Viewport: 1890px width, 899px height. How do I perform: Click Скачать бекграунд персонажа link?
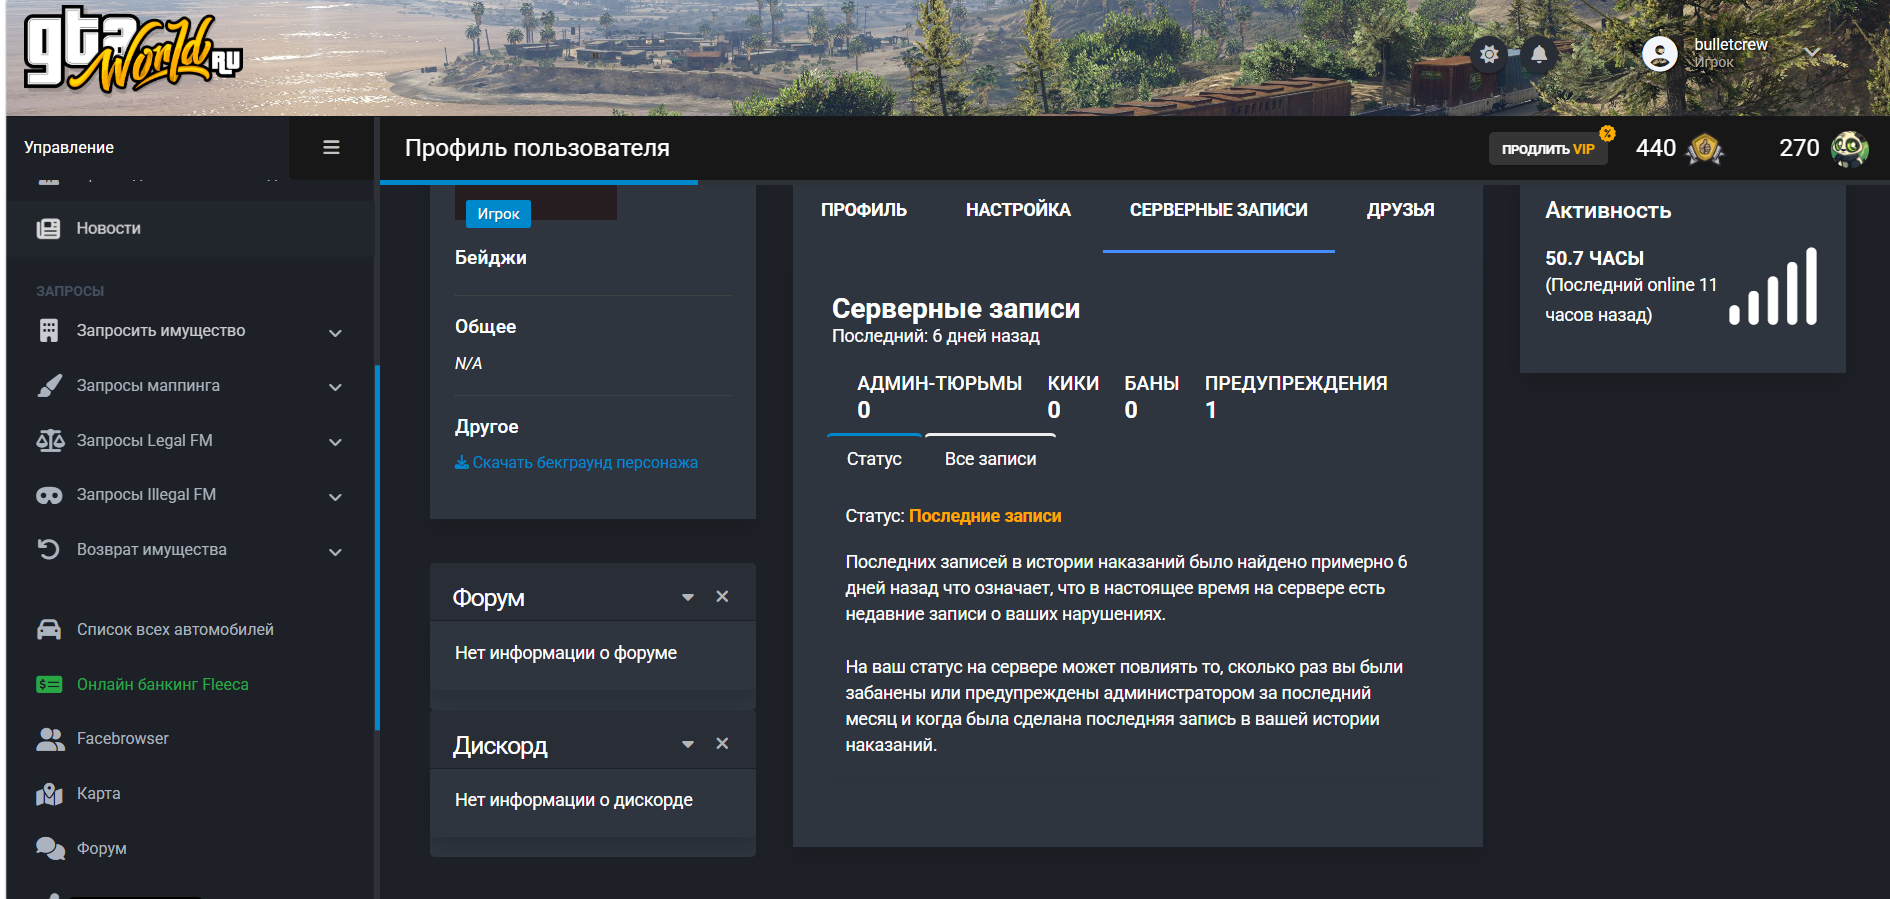(576, 463)
